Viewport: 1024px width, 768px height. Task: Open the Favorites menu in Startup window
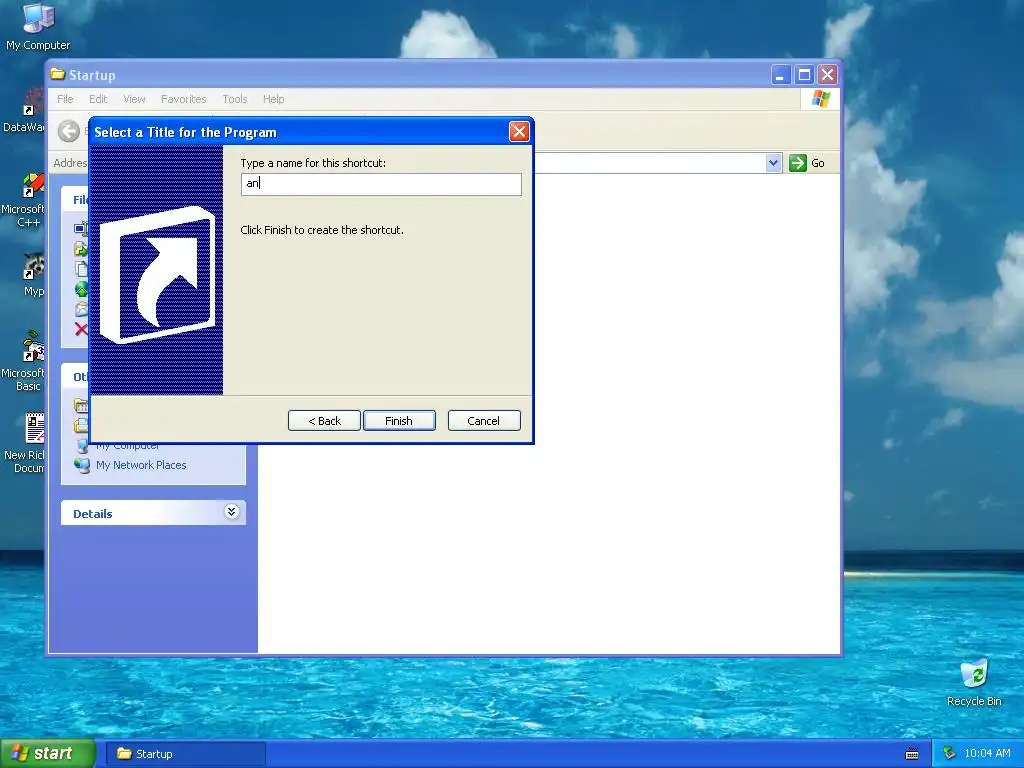coord(184,99)
